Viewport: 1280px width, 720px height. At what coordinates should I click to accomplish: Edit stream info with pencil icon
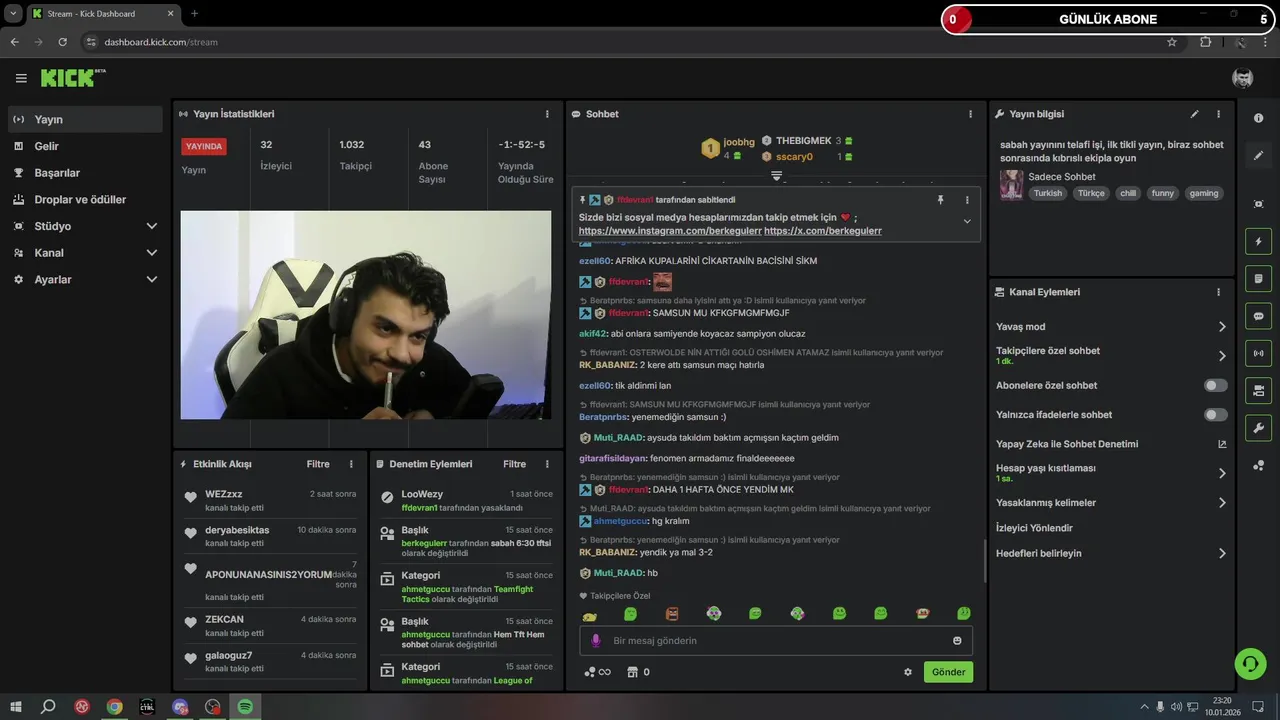(x=1194, y=114)
